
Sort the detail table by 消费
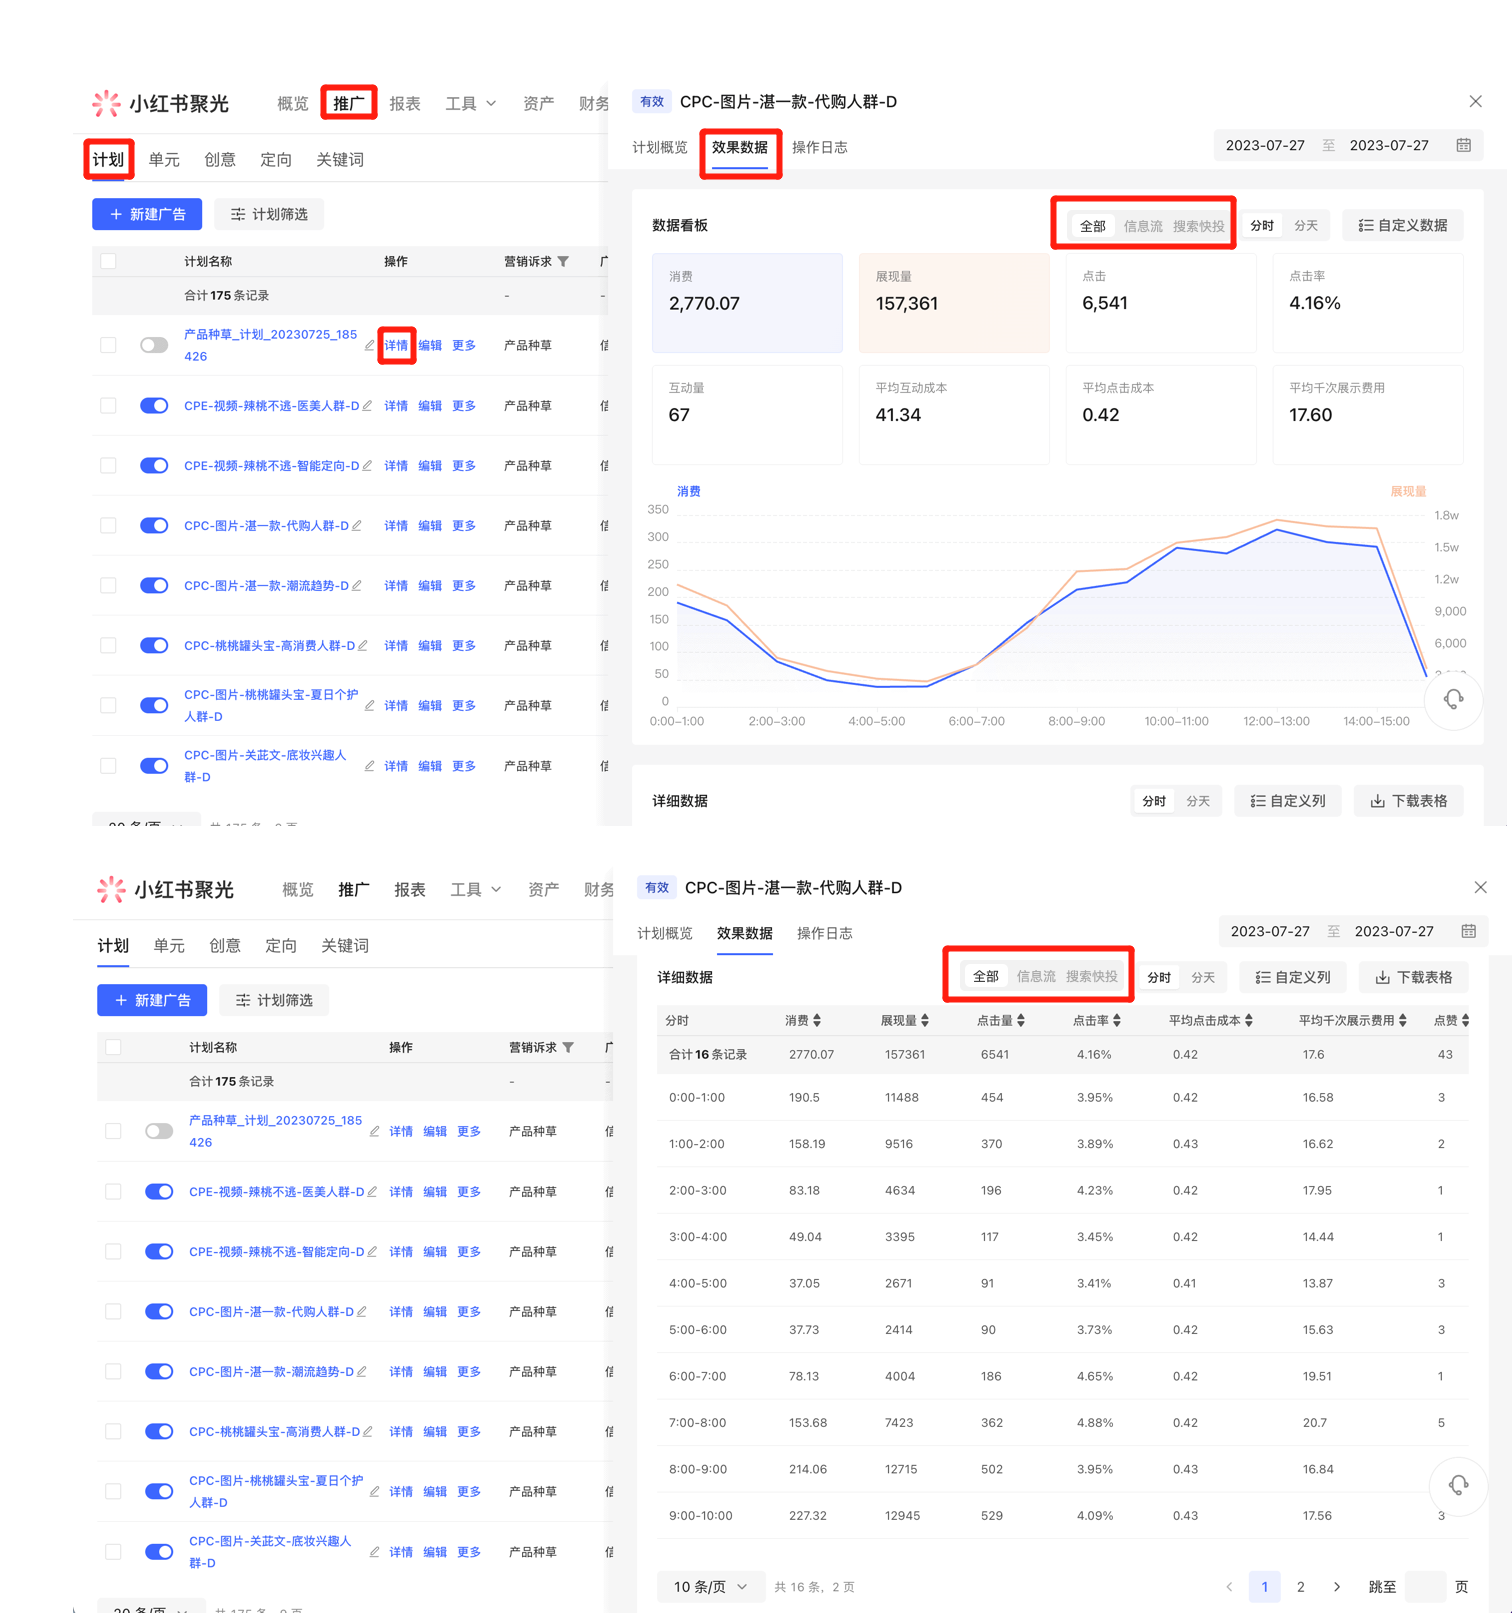[x=817, y=1020]
